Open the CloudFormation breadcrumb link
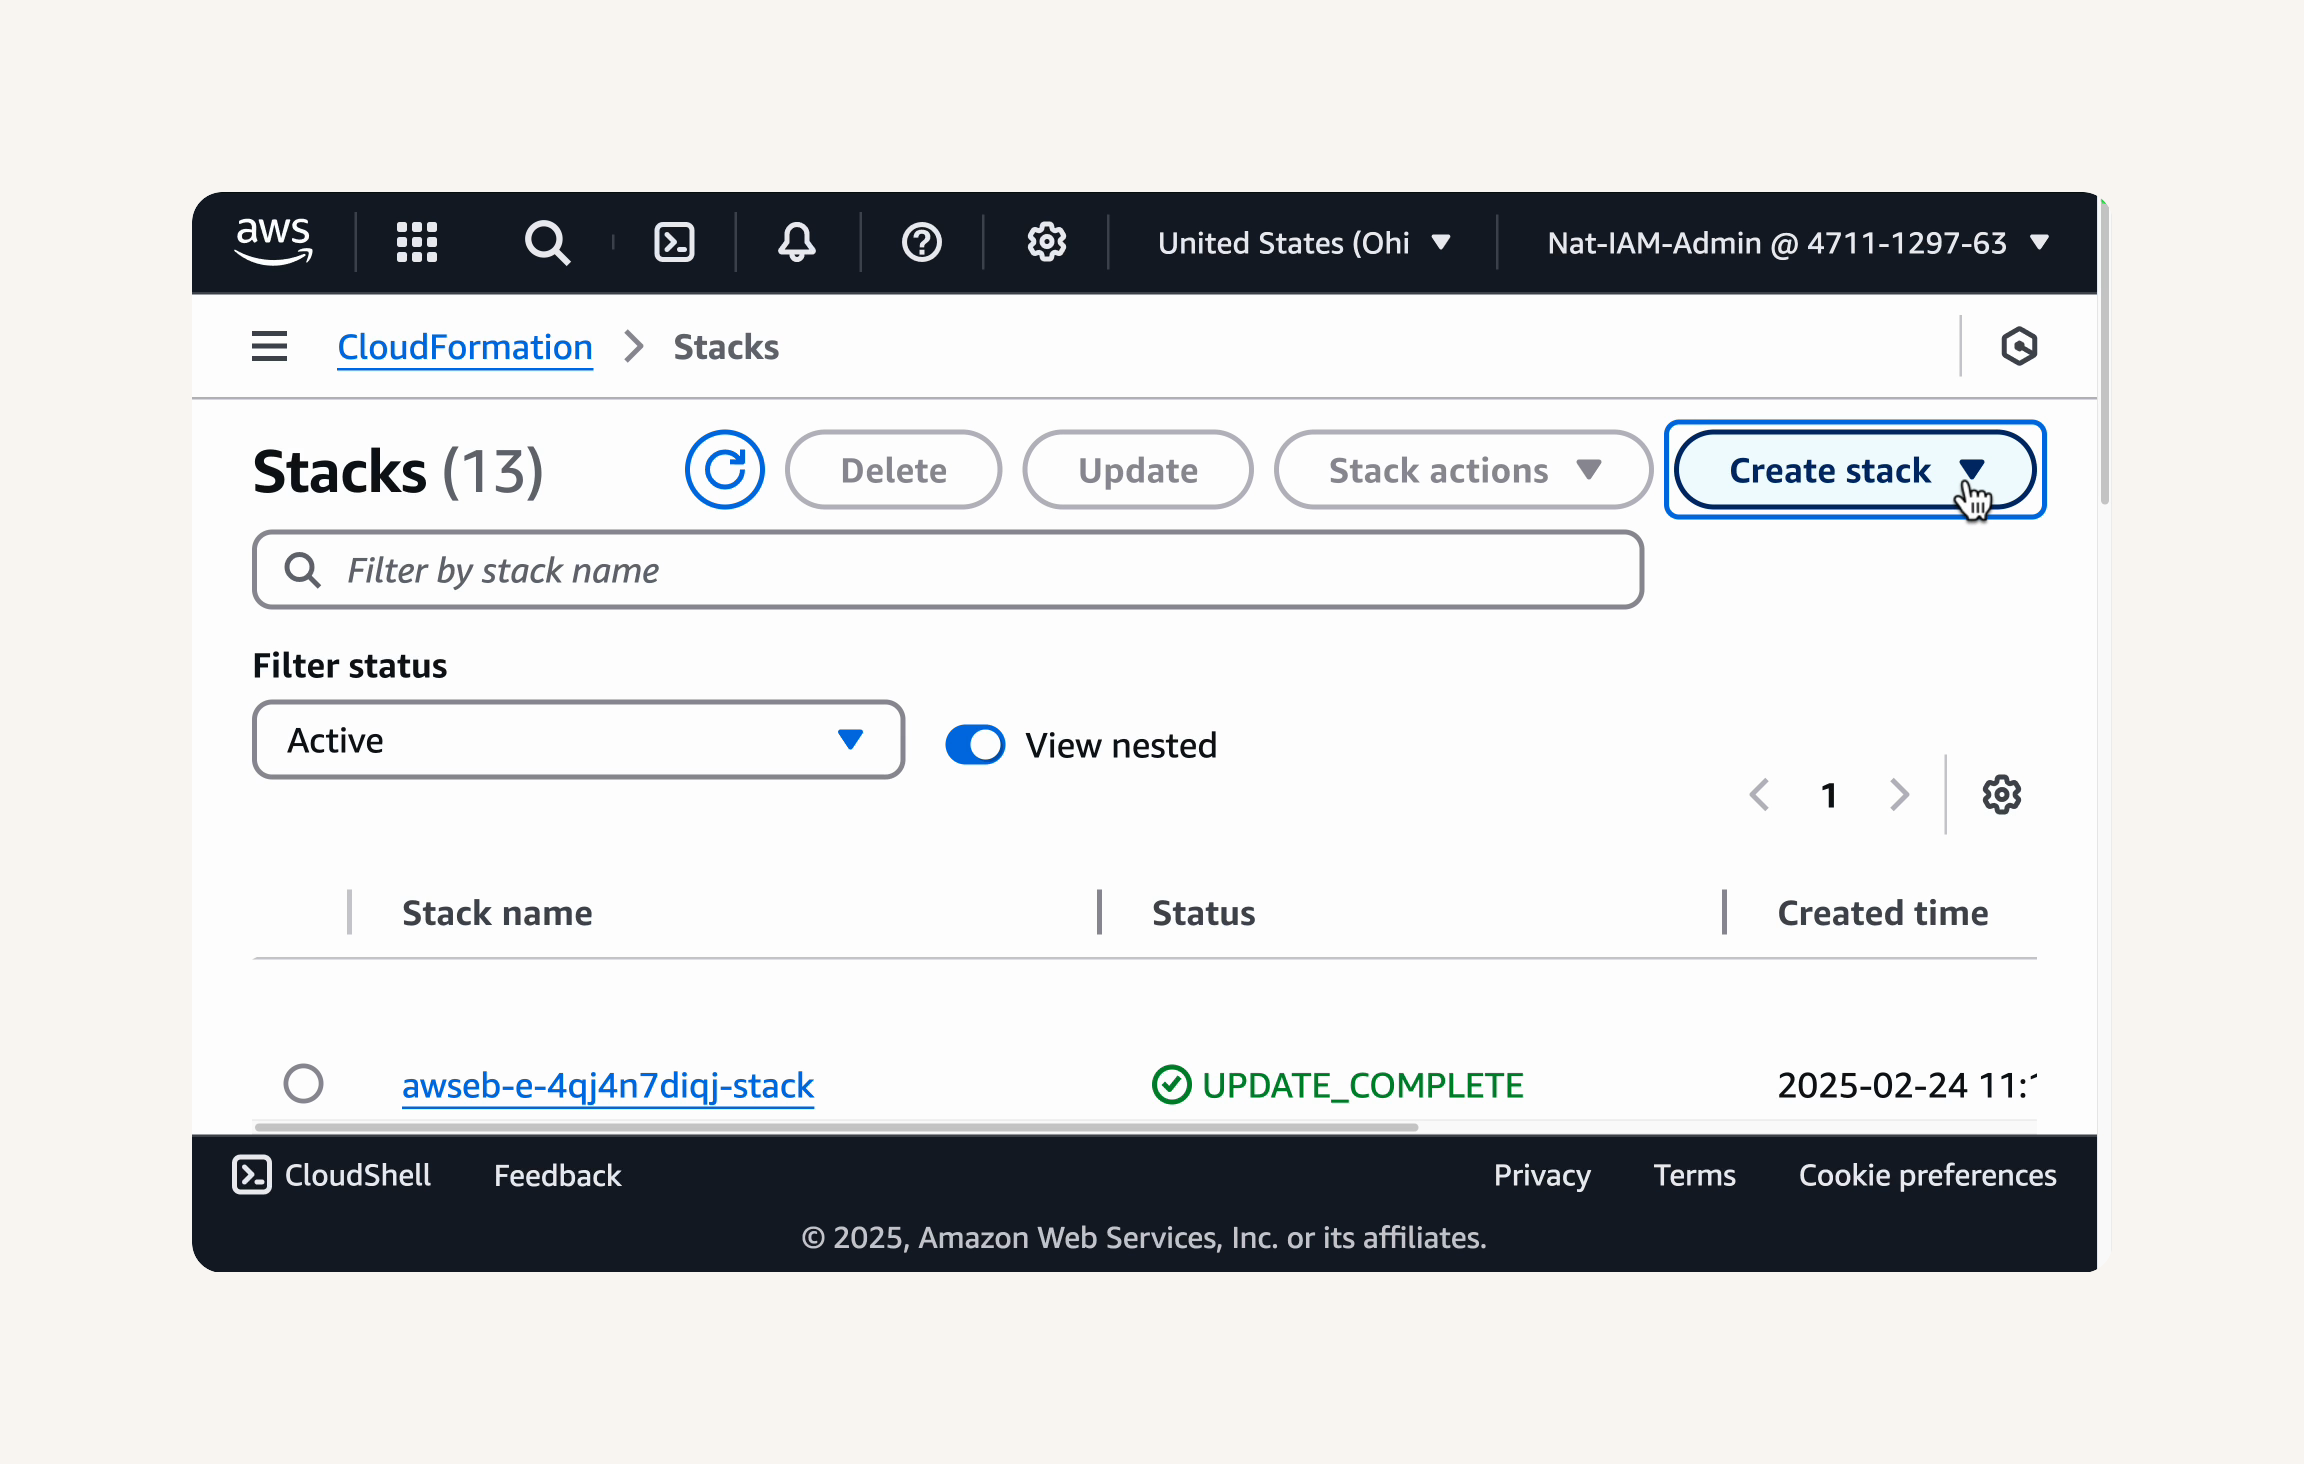This screenshot has width=2304, height=1464. click(465, 347)
